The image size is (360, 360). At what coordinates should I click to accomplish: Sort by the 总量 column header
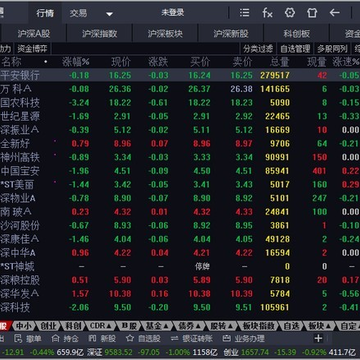pos(280,62)
